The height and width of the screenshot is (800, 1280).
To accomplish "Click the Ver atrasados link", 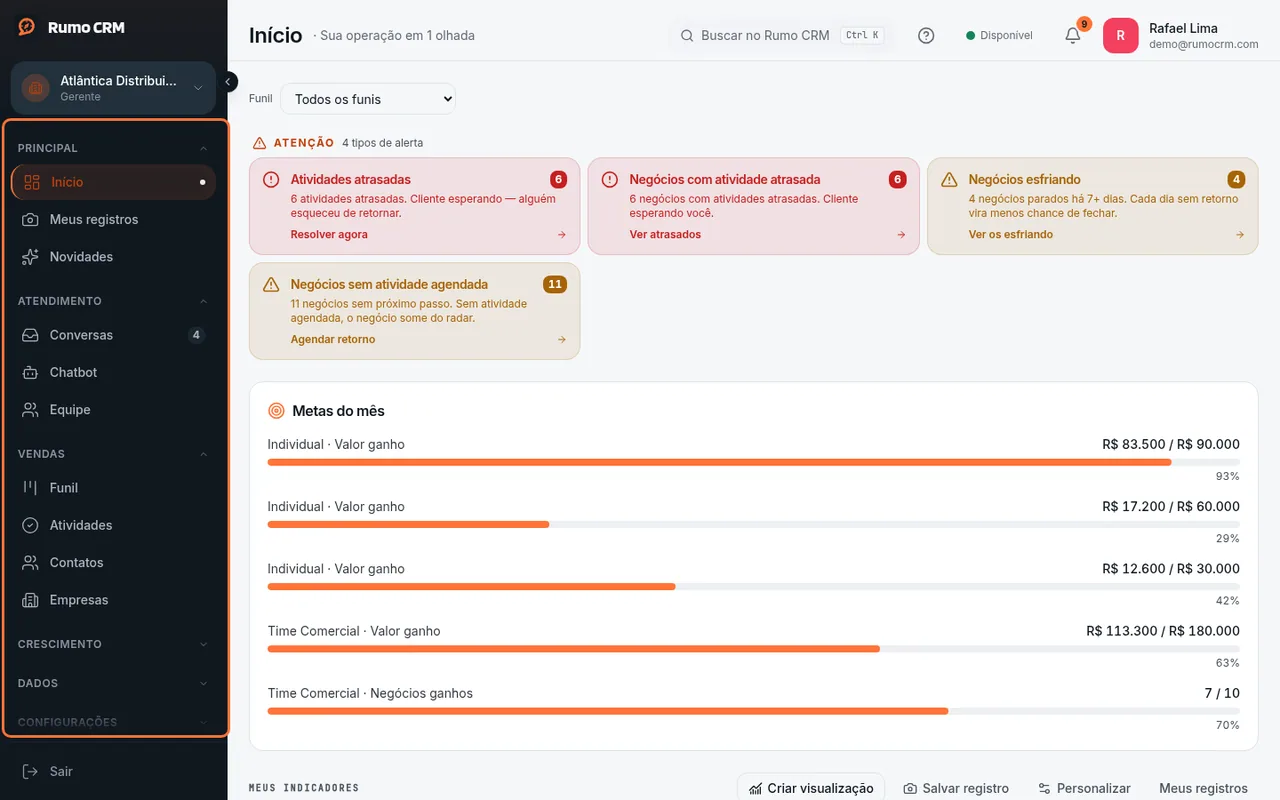I will [x=665, y=235].
